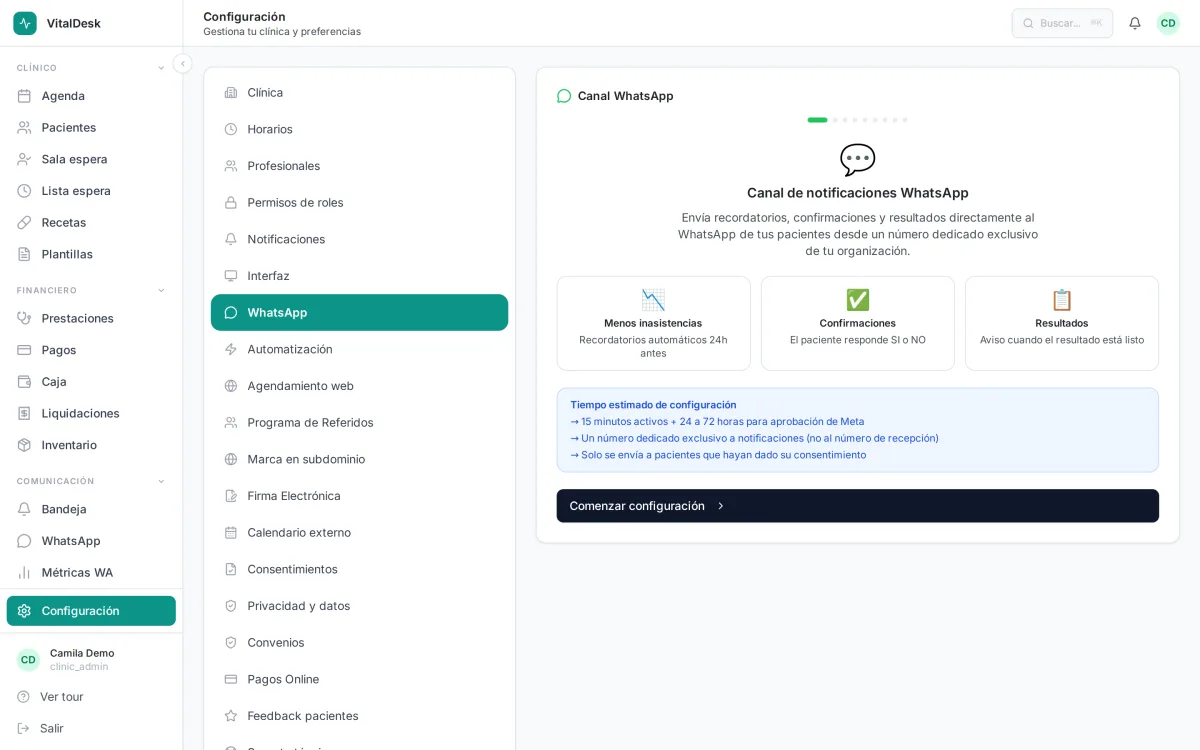Viewport: 1200px width, 750px height.
Task: Click the Horarios clock icon
Action: pos(231,129)
